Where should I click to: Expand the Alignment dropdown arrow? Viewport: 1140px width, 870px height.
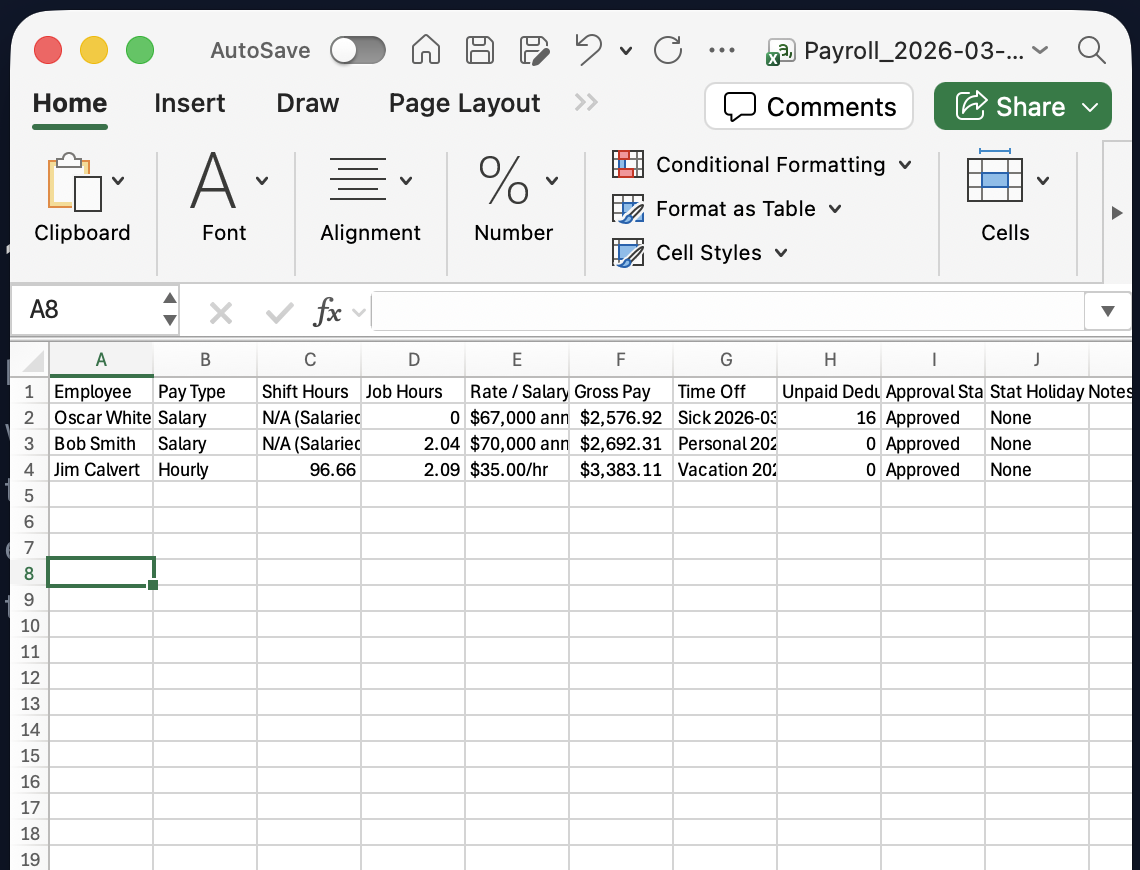pyautogui.click(x=406, y=181)
